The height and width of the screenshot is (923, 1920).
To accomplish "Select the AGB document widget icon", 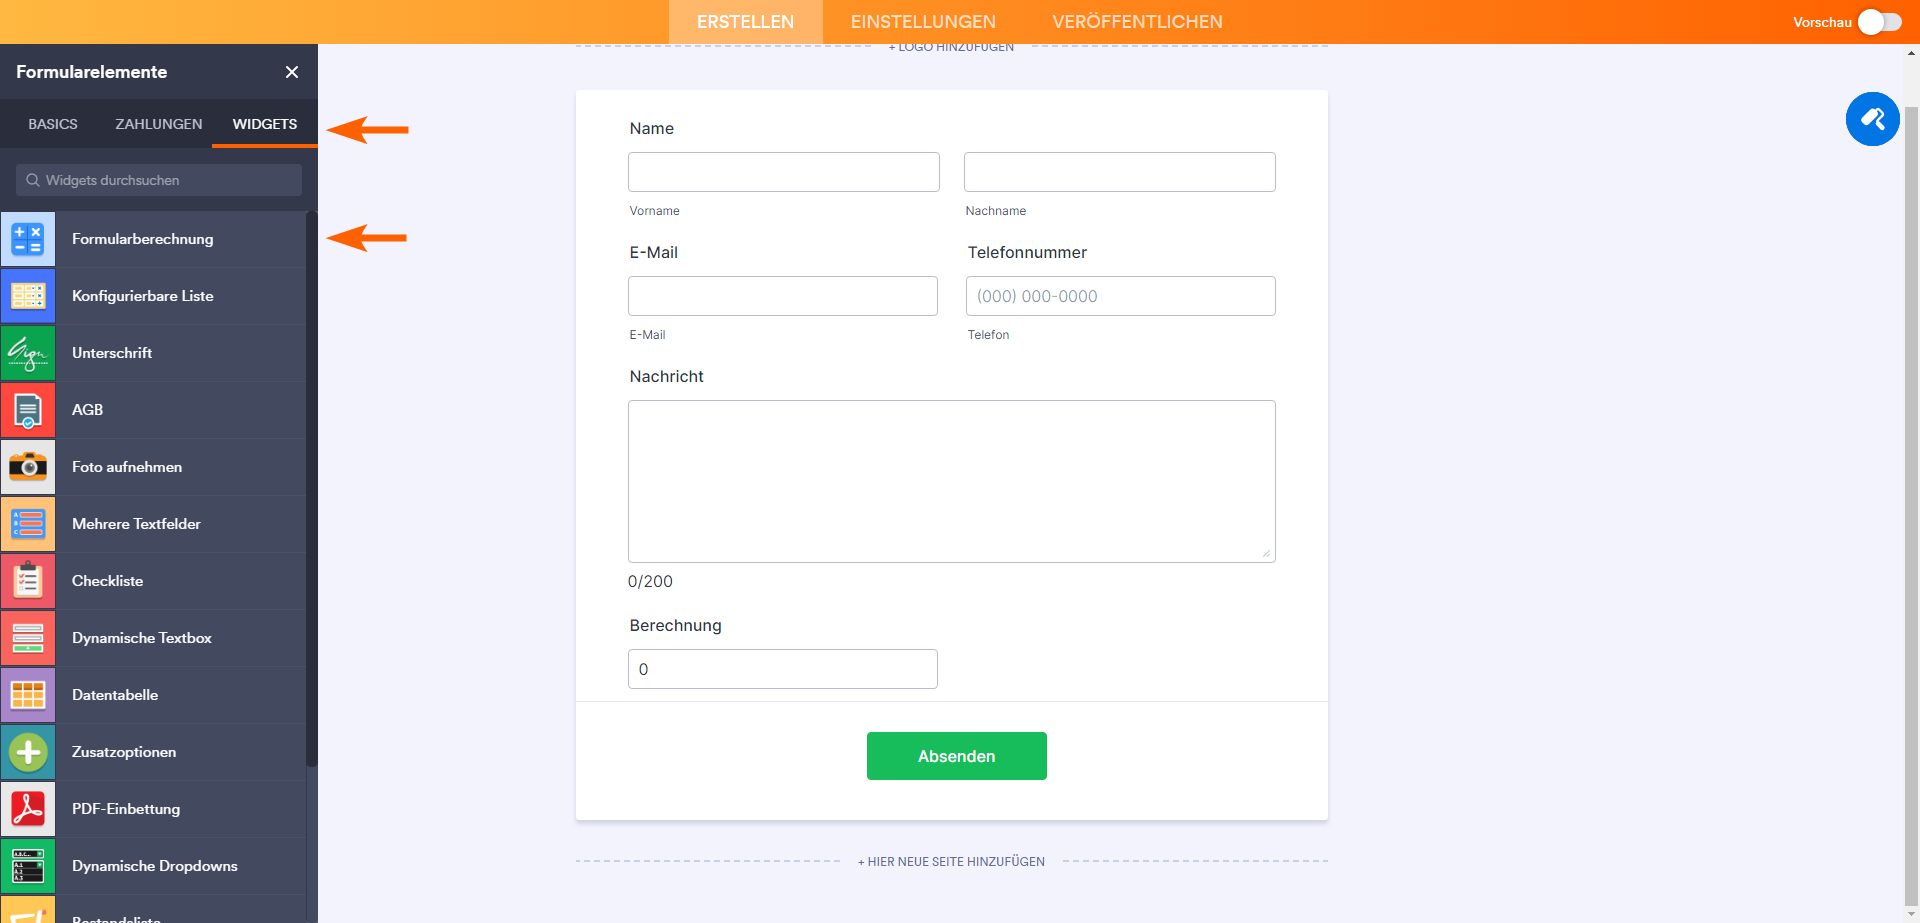I will [28, 410].
